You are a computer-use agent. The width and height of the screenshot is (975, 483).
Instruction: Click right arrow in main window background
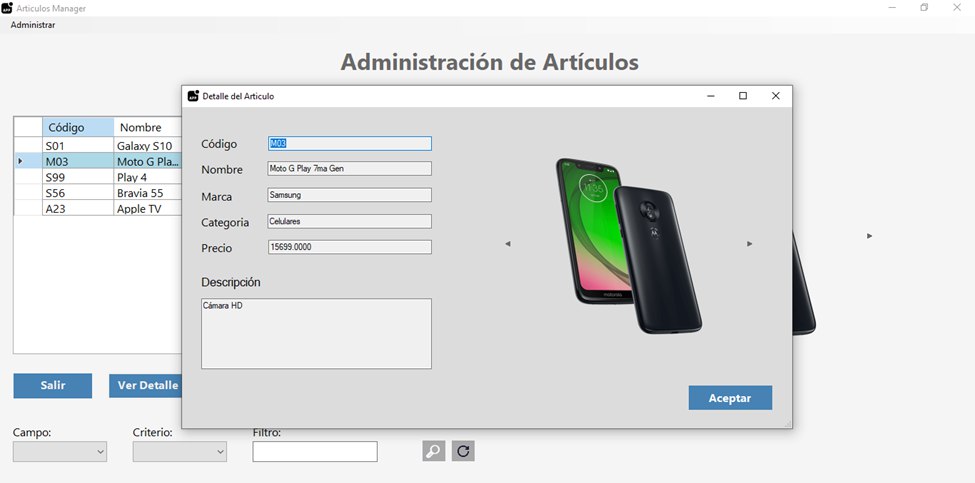coord(869,236)
